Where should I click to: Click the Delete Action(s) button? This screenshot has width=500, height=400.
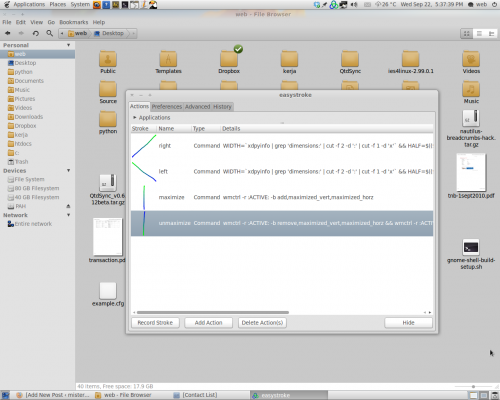pos(262,323)
